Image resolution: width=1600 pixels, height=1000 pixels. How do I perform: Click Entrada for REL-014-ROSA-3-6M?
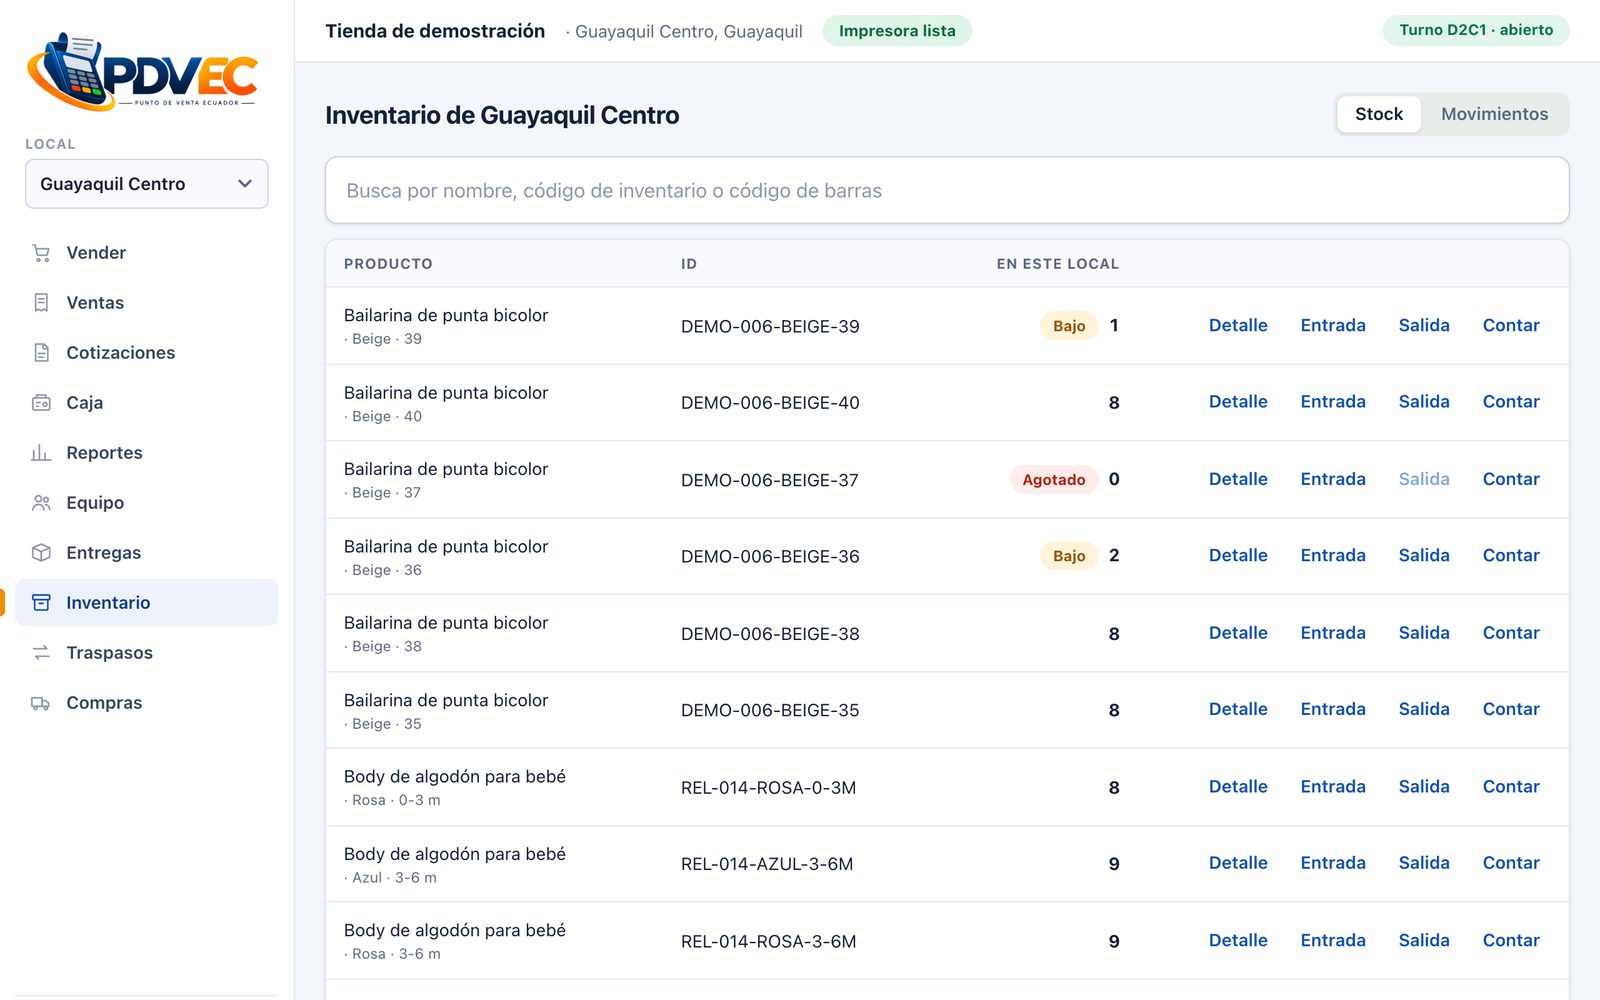pyautogui.click(x=1333, y=941)
